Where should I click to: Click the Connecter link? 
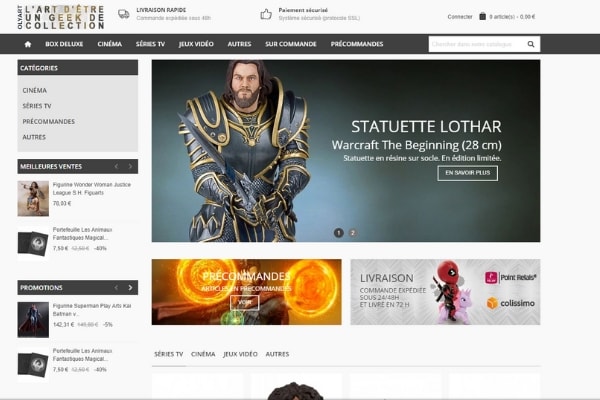(x=460, y=17)
